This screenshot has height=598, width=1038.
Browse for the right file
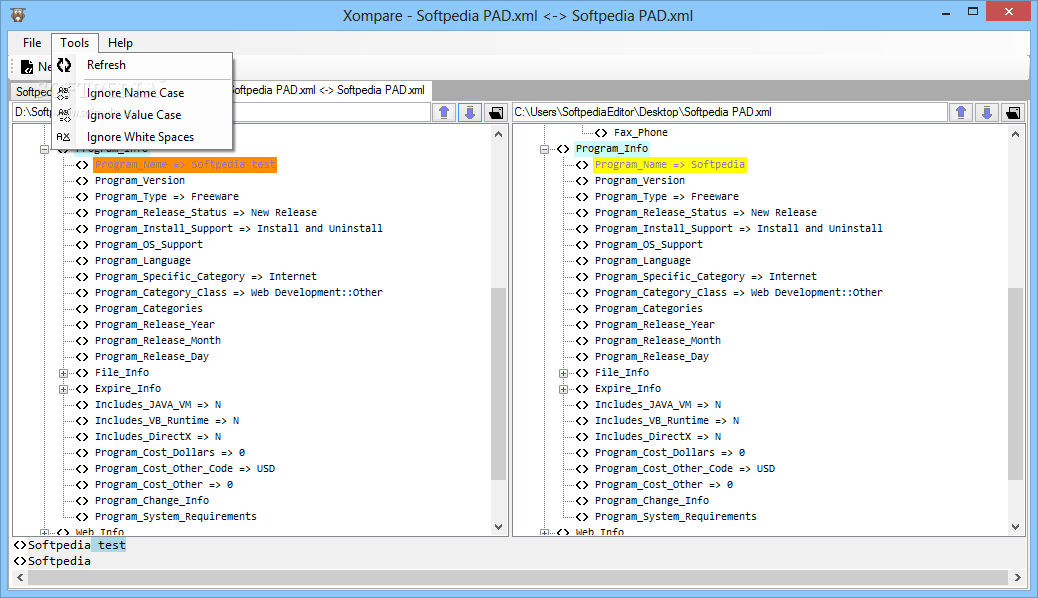click(1013, 113)
